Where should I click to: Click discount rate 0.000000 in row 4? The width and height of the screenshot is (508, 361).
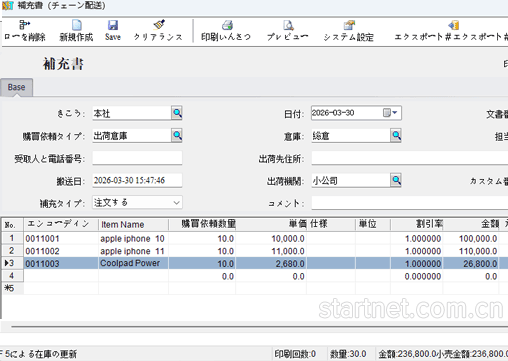point(417,276)
